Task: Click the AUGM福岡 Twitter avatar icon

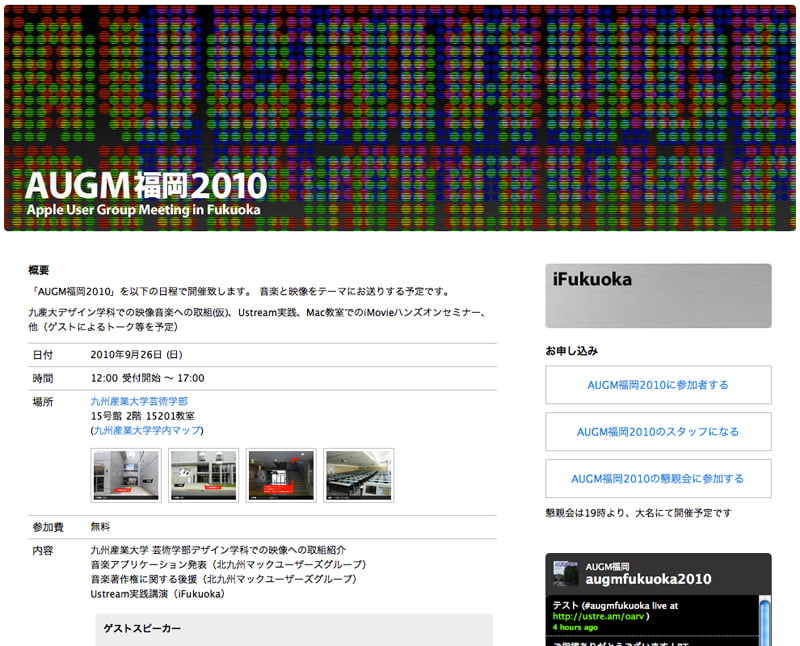Action: 566,574
